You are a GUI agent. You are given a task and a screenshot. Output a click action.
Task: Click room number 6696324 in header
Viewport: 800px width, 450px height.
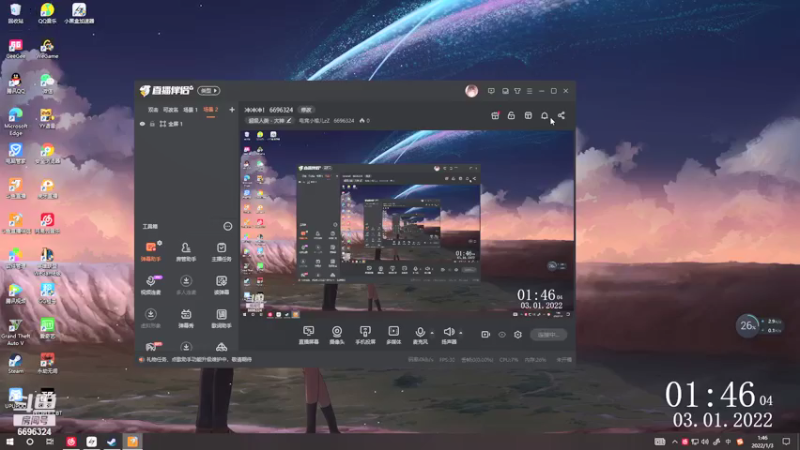(281, 110)
